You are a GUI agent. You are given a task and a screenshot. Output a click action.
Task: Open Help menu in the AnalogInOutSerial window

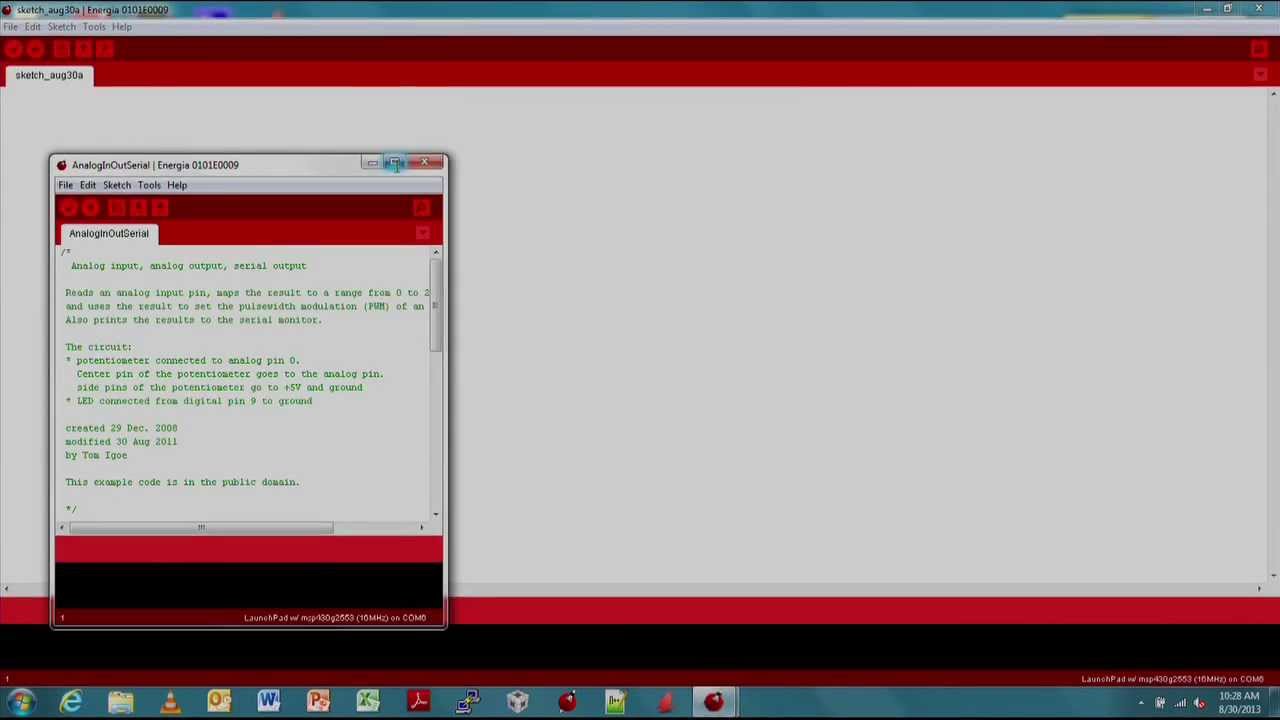coord(177,185)
